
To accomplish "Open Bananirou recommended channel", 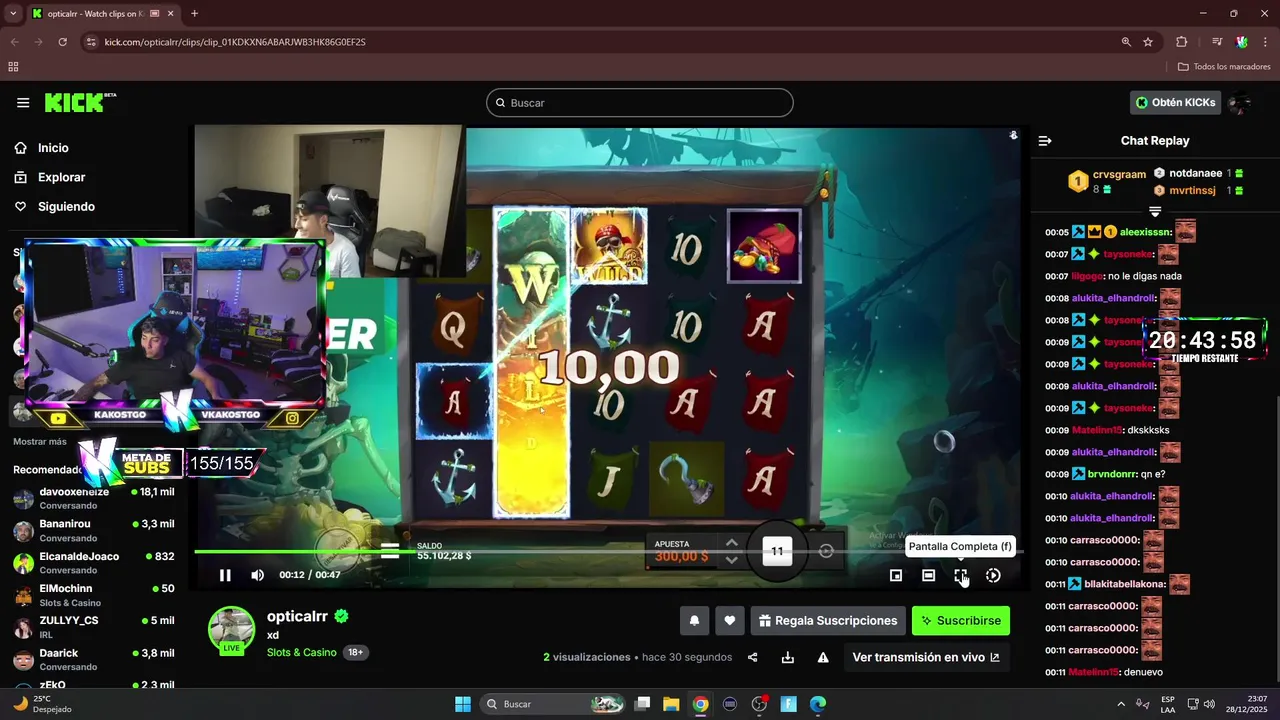I will click(x=94, y=530).
